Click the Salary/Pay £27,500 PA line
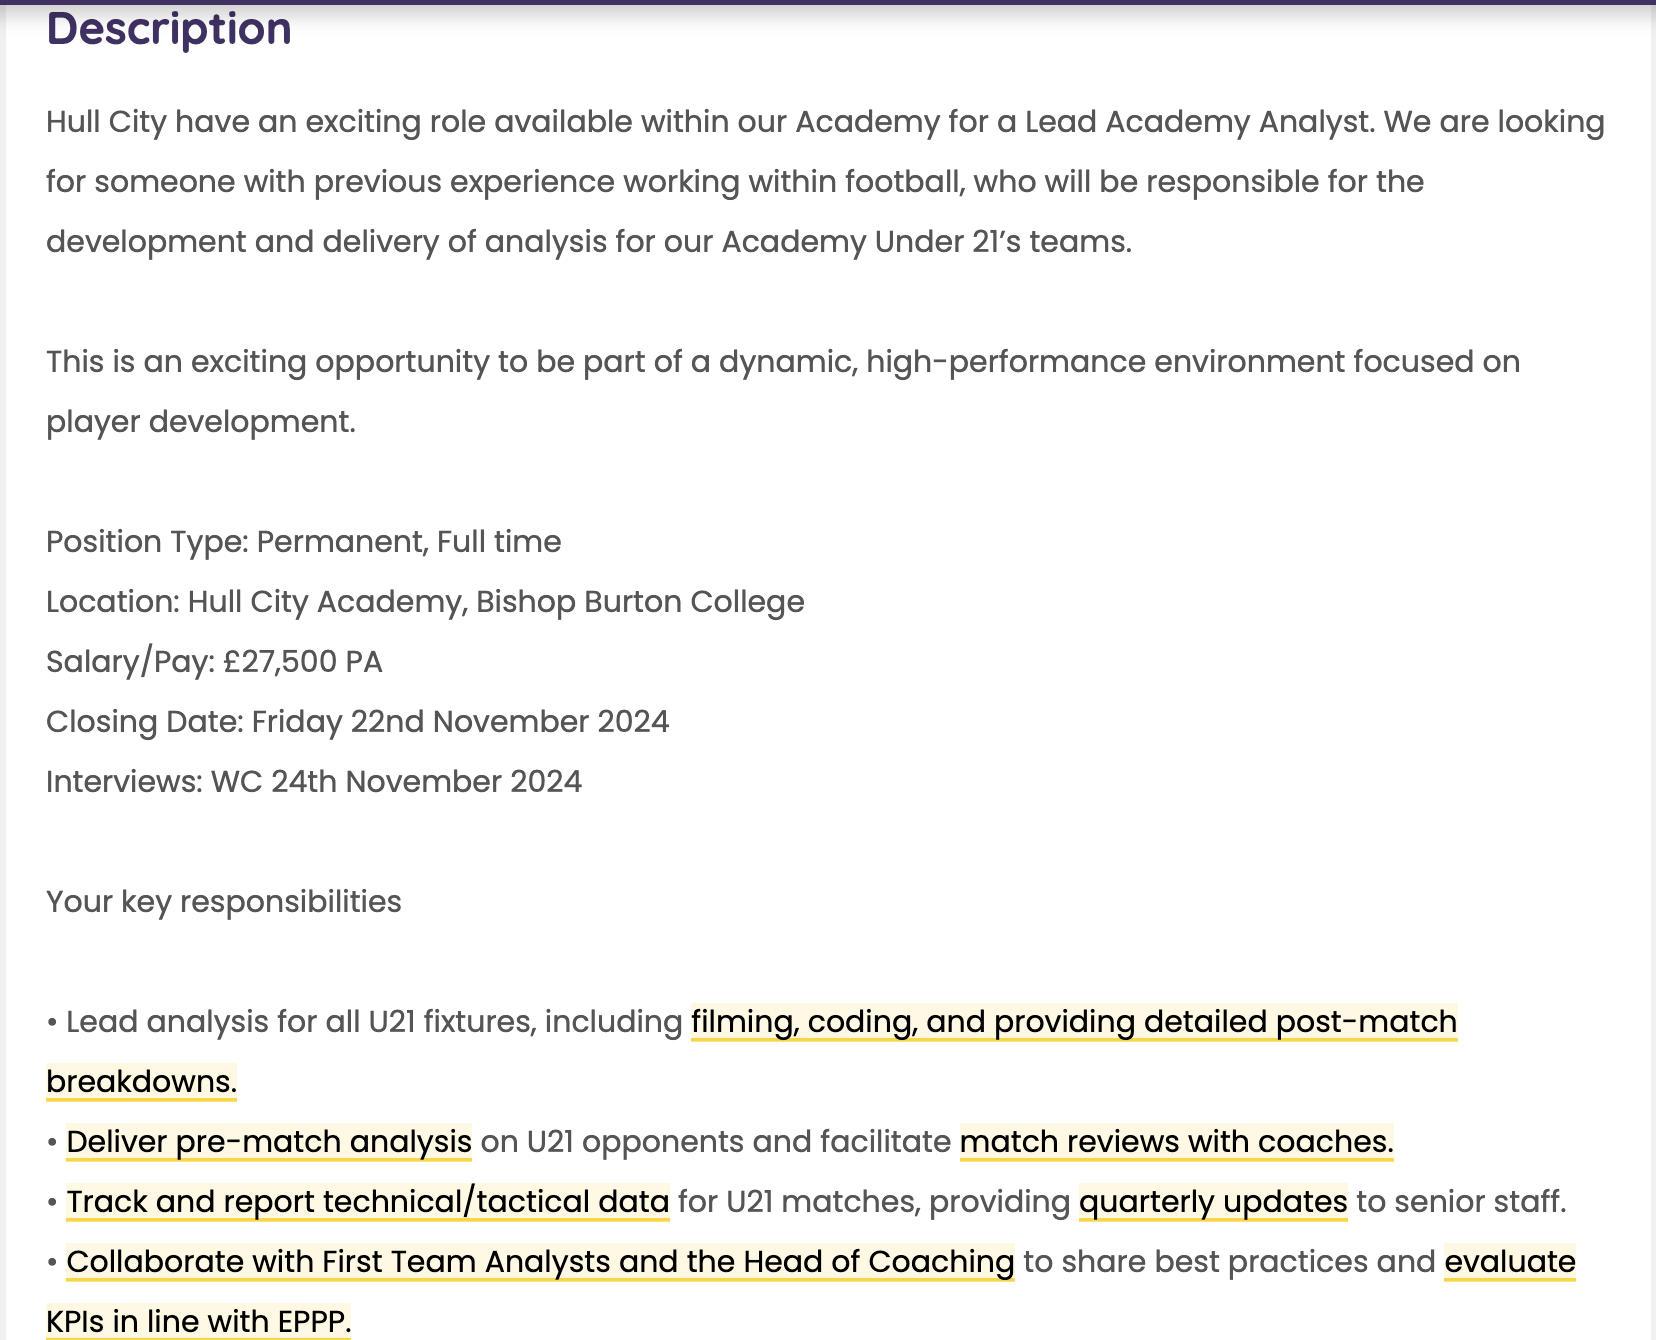The width and height of the screenshot is (1656, 1340). pyautogui.click(x=214, y=662)
